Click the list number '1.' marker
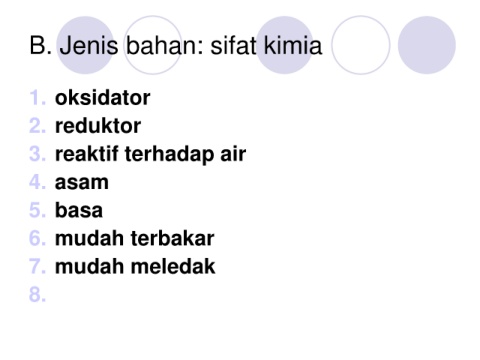 [x=37, y=98]
